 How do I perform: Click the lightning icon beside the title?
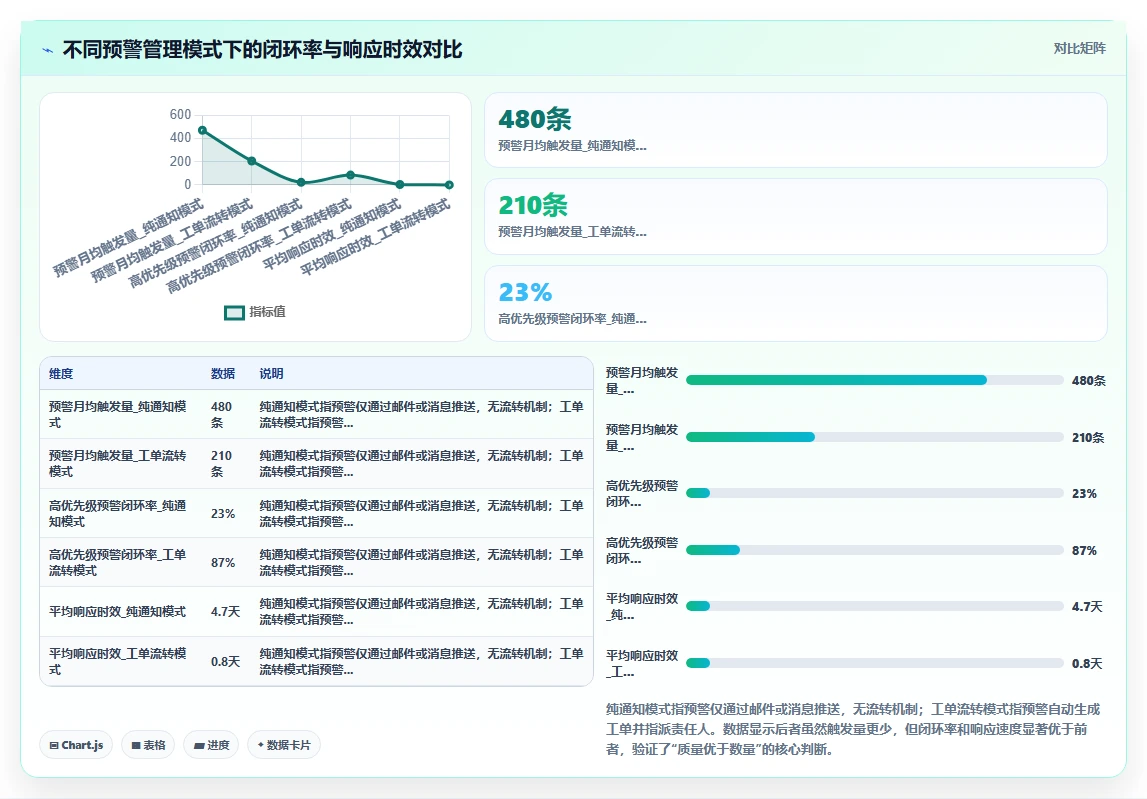point(48,50)
